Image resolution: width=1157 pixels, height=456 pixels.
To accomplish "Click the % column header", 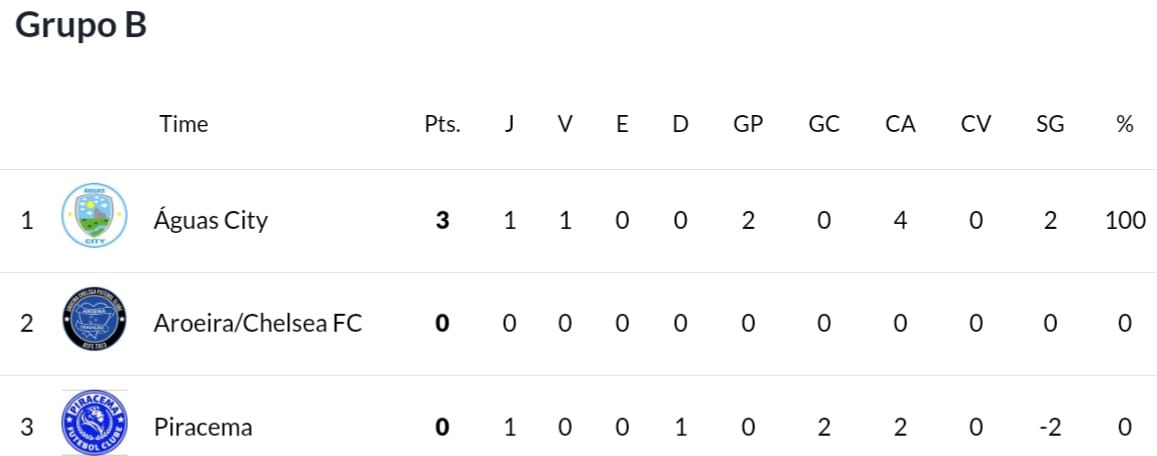I will 1125,124.
